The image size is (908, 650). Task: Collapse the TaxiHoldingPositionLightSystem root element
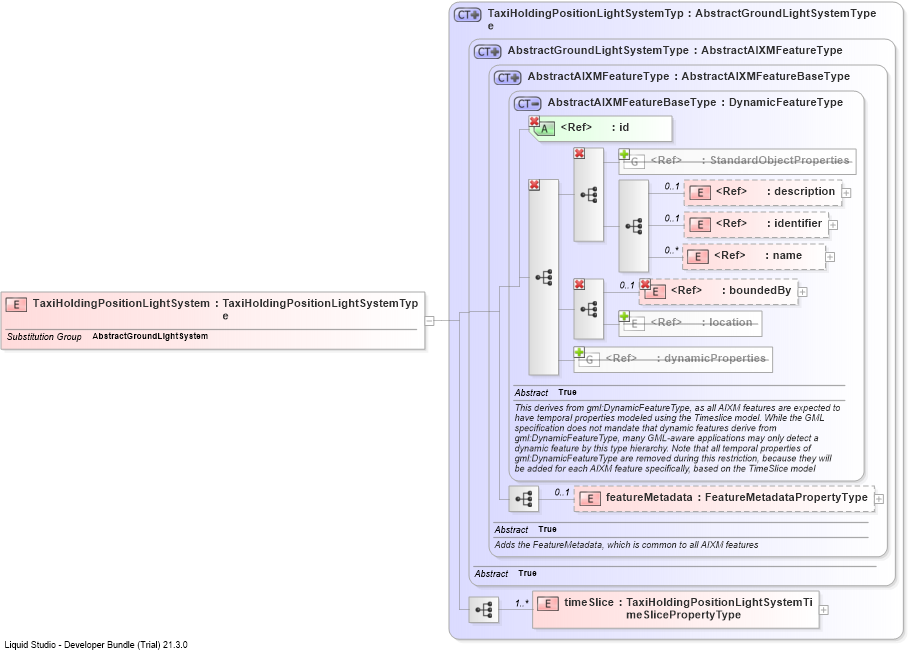coord(430,320)
